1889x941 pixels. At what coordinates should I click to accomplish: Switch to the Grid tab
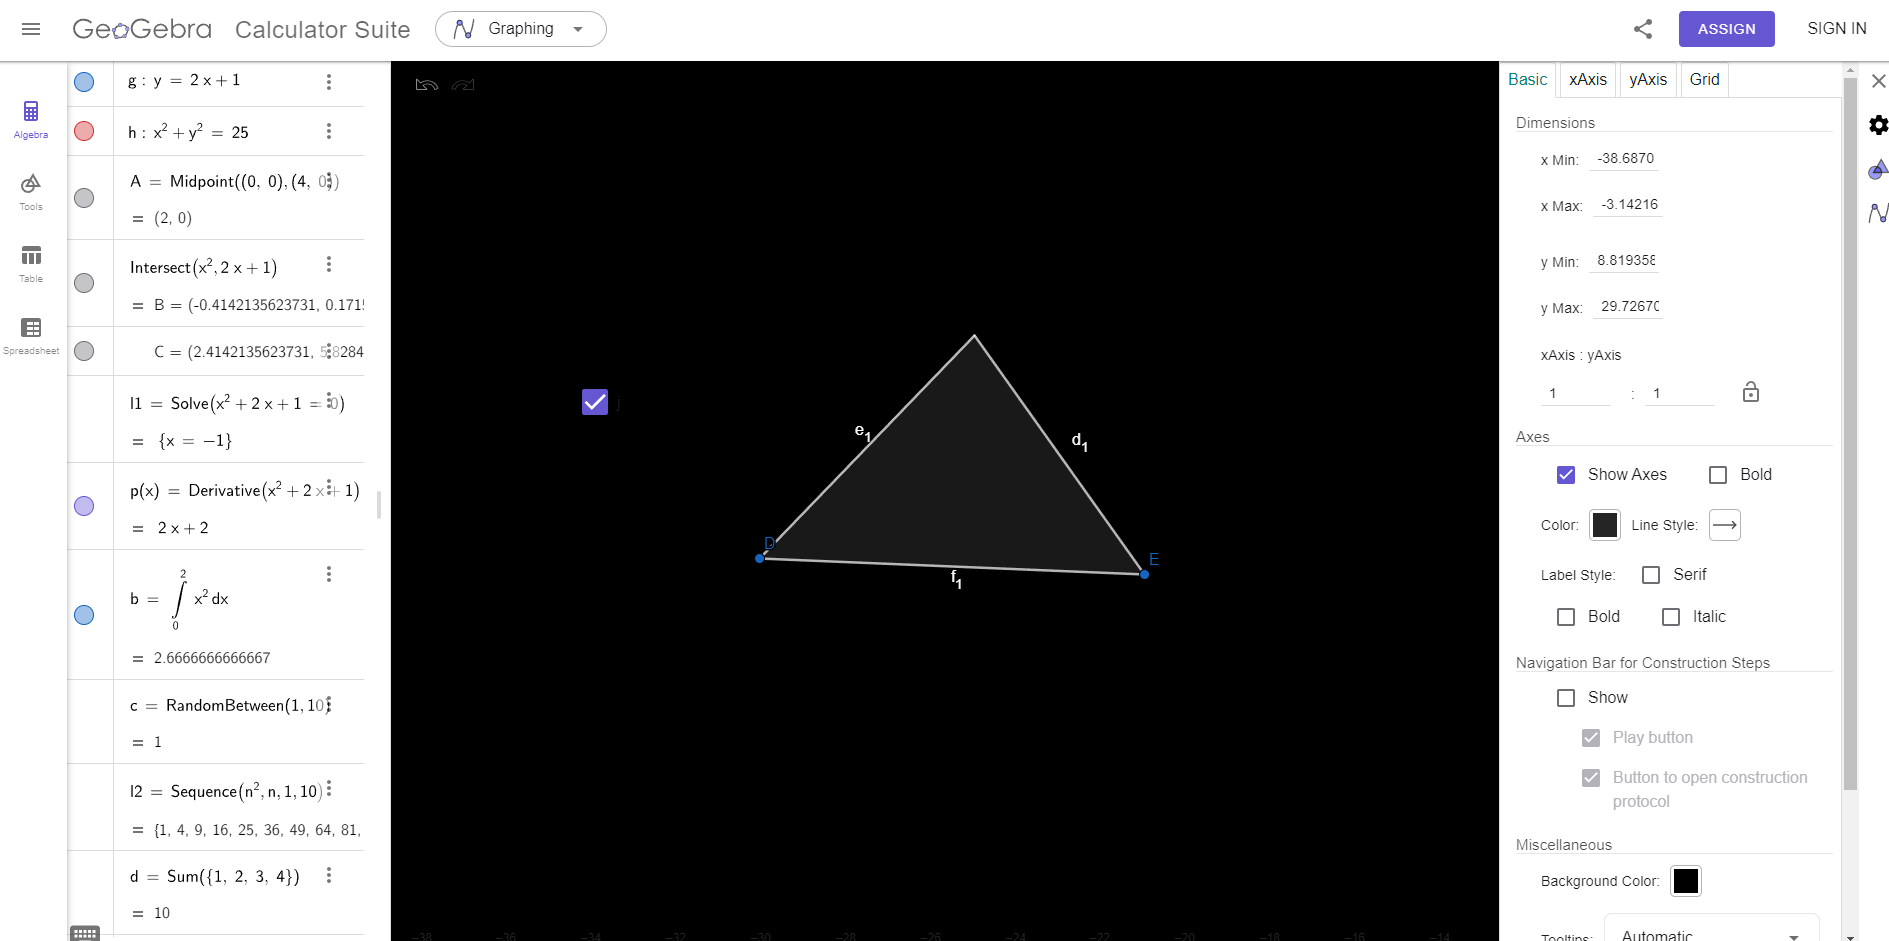tap(1705, 80)
